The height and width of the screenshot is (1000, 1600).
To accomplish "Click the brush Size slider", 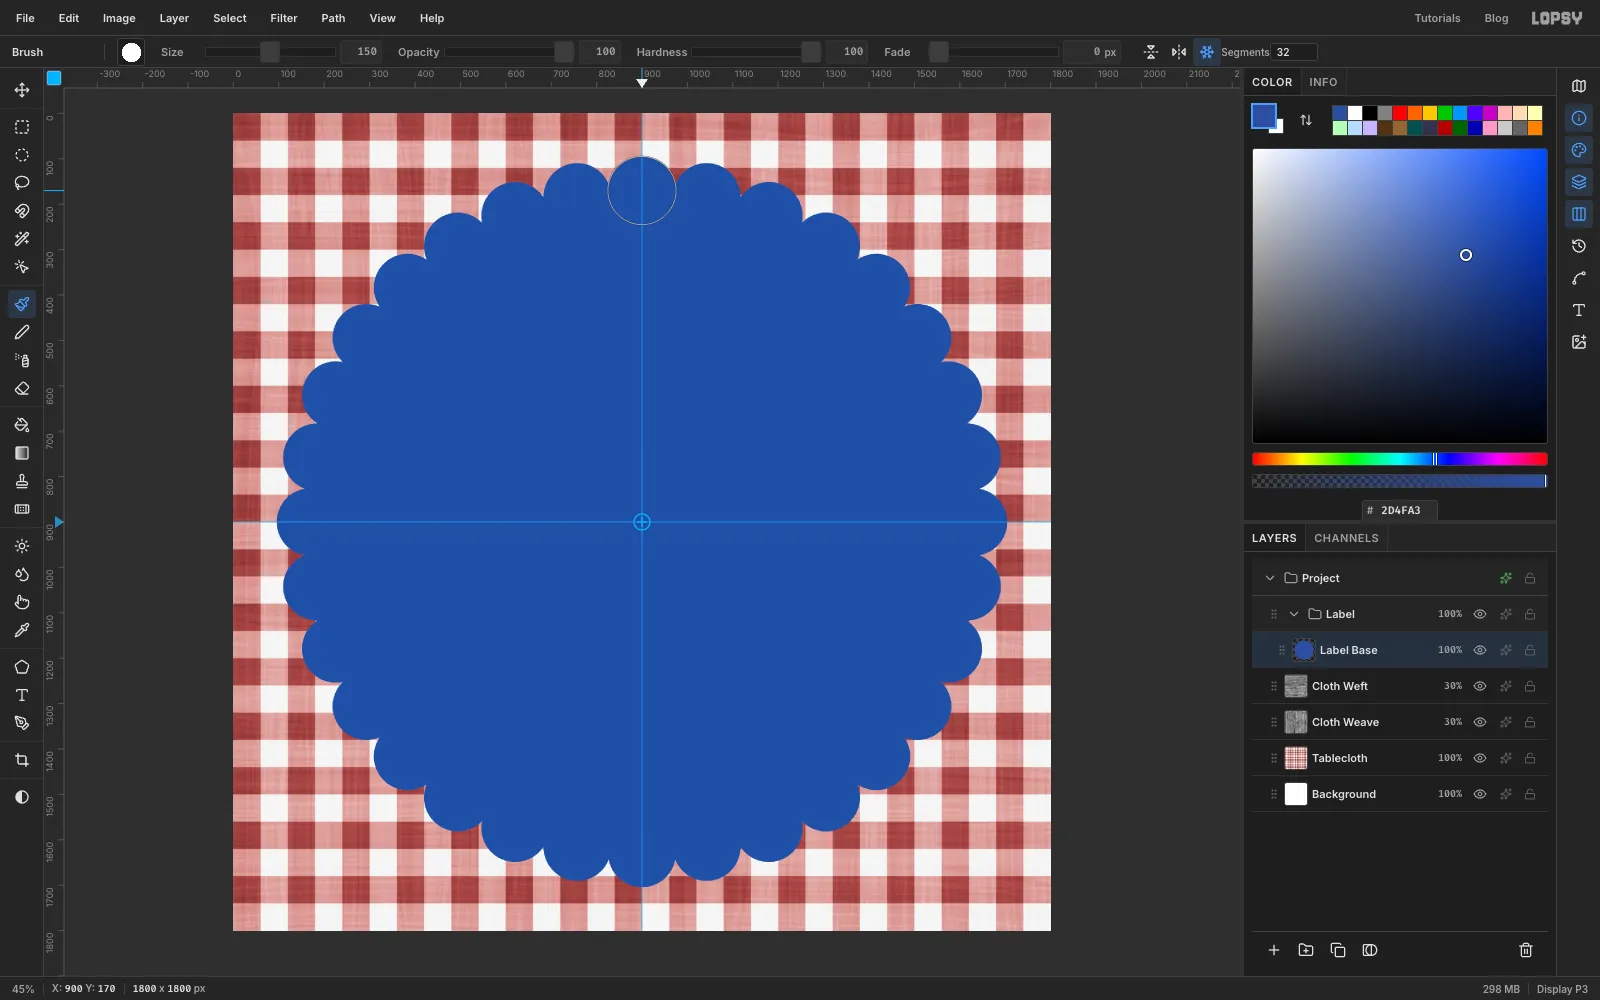I will point(270,52).
